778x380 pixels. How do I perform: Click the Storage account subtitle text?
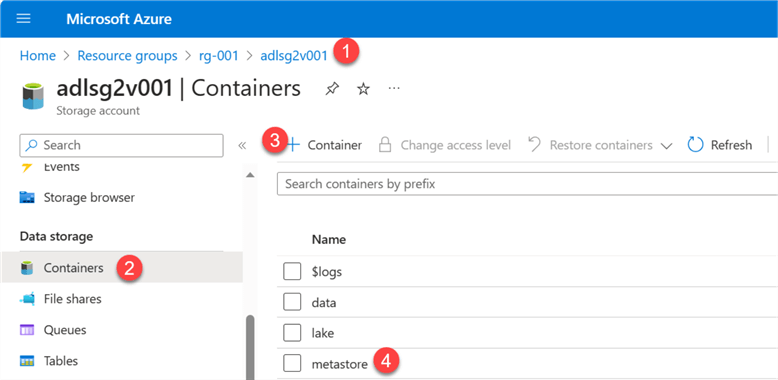98,111
